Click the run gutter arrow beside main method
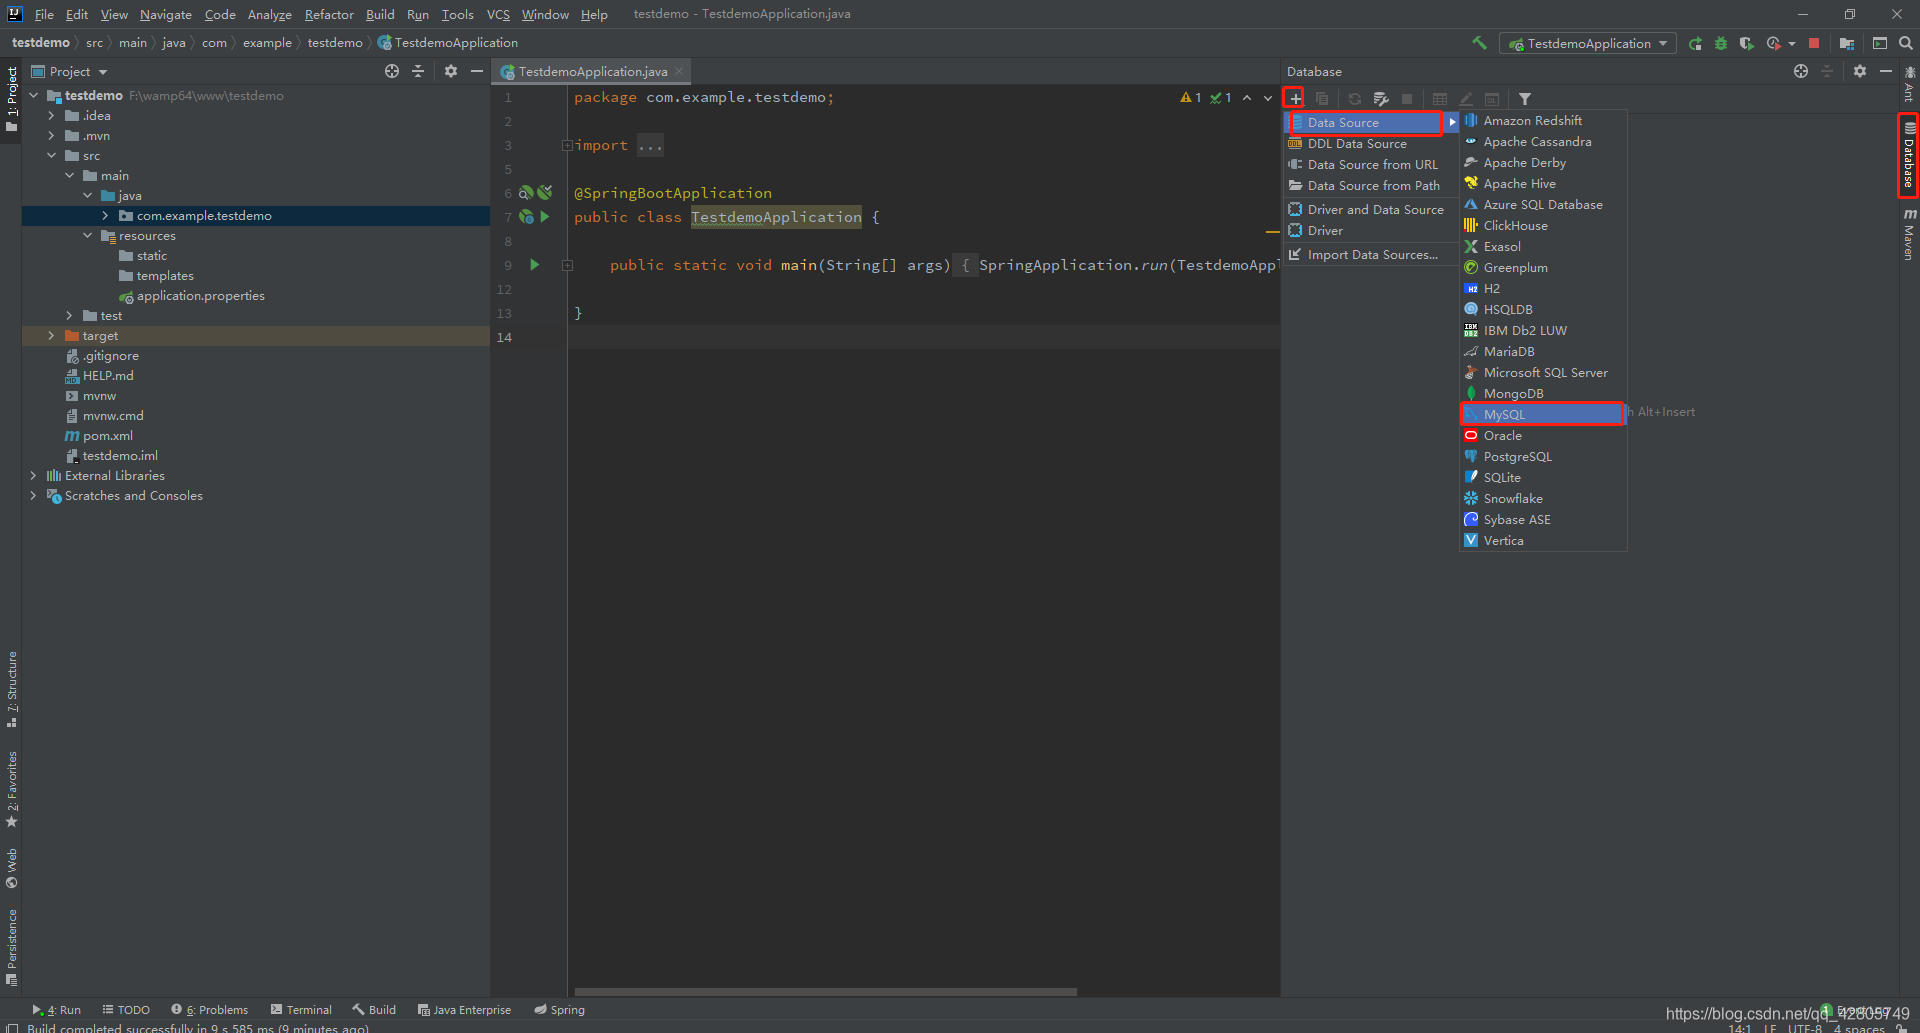The image size is (1920, 1033). [x=535, y=265]
